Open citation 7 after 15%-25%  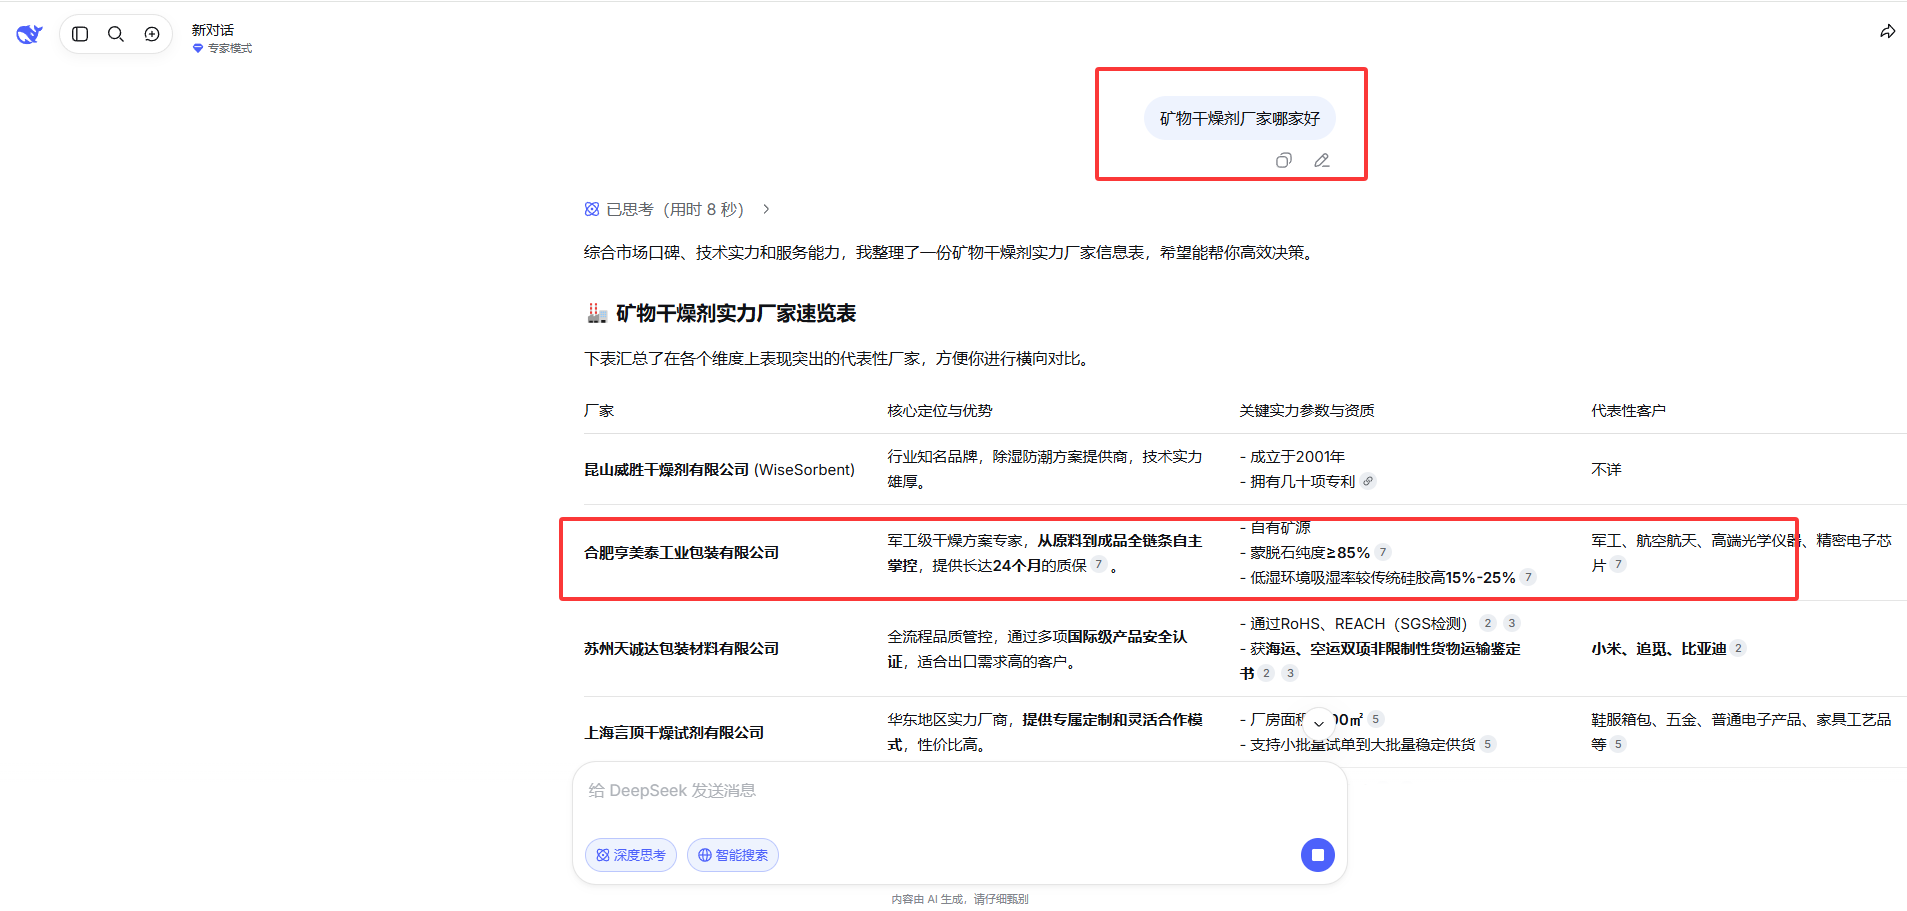point(1528,577)
